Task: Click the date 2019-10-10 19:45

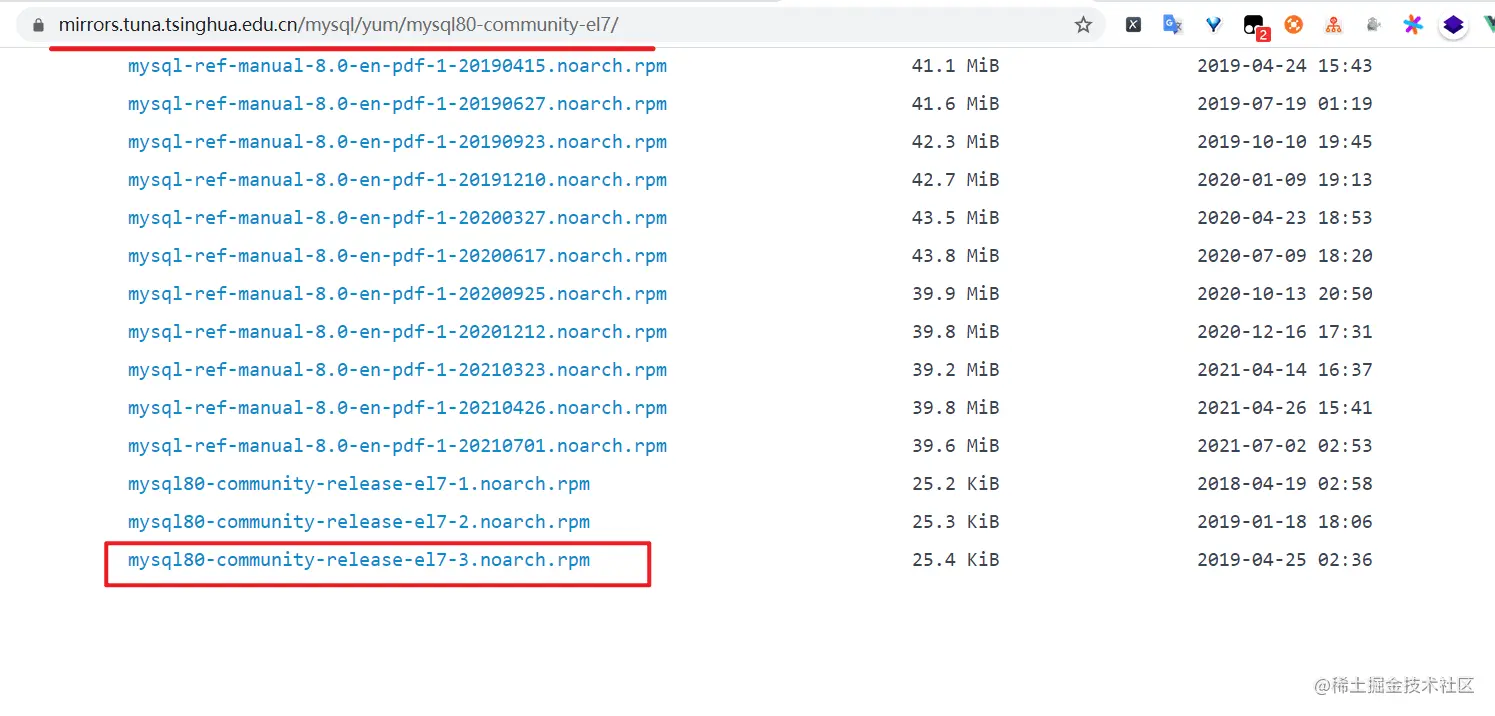Action: tap(1284, 142)
